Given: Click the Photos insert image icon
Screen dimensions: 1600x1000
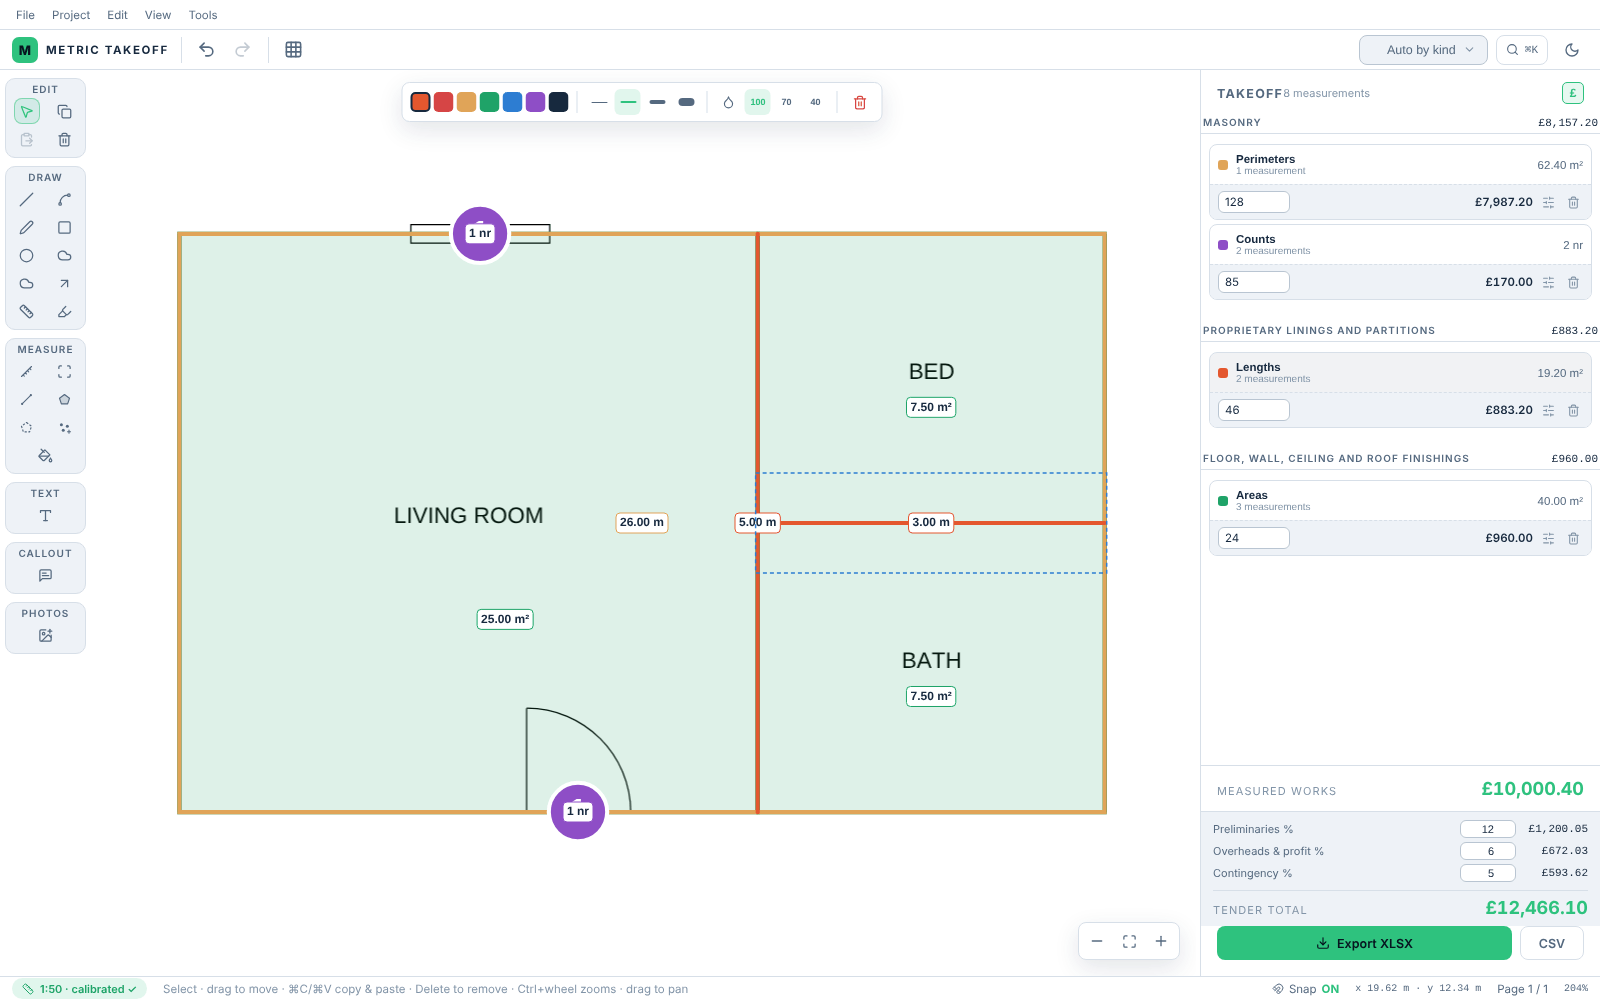Looking at the screenshot, I should tap(45, 636).
